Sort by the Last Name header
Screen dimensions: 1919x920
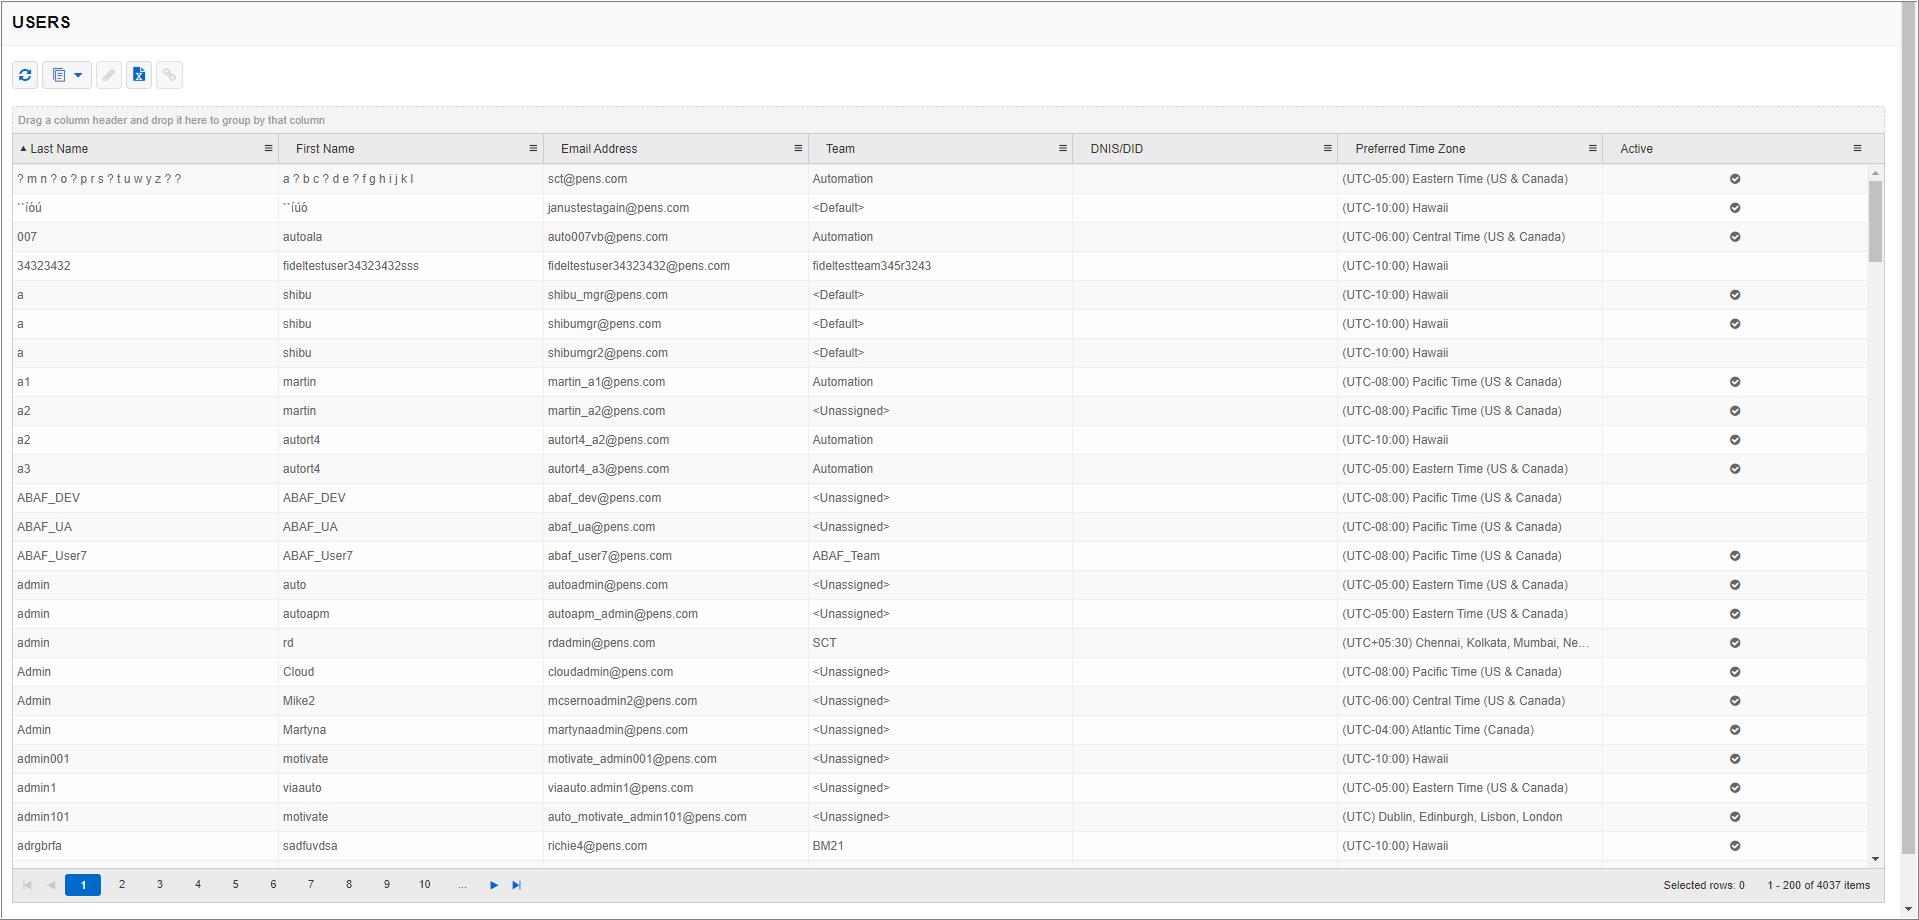60,148
